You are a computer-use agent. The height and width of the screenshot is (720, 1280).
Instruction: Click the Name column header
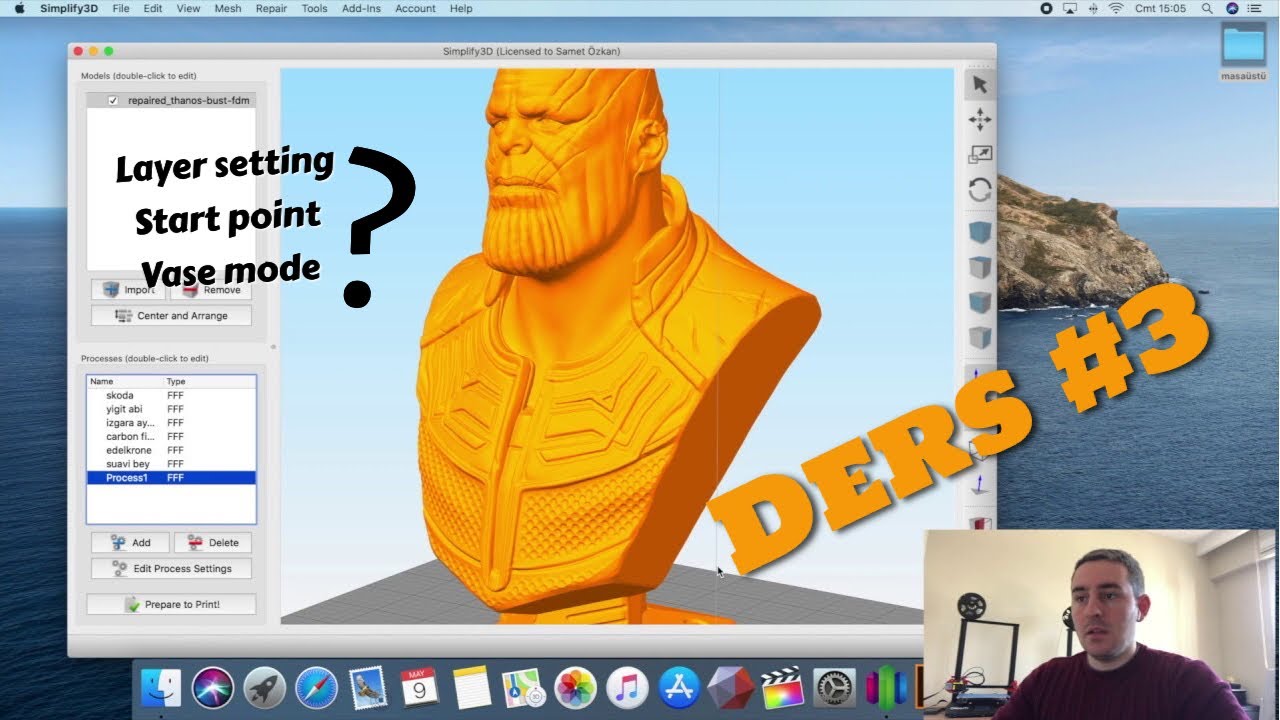point(125,381)
